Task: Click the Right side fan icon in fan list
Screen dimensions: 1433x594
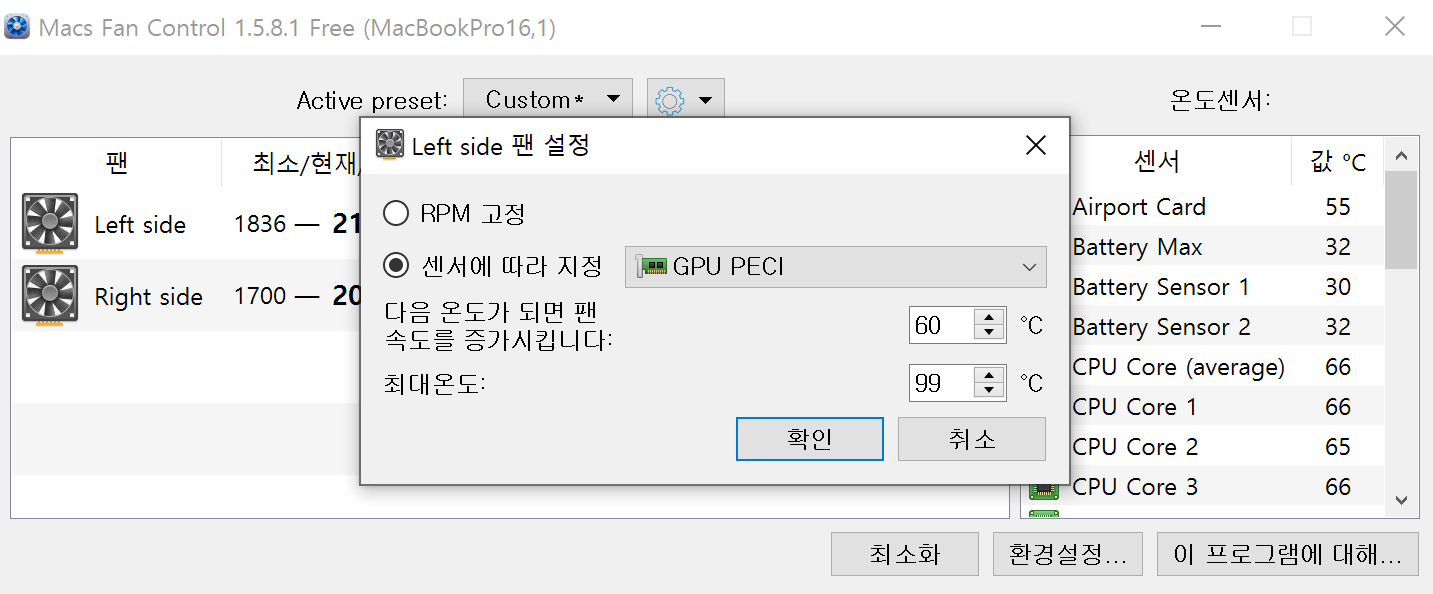Action: pyautogui.click(x=50, y=295)
